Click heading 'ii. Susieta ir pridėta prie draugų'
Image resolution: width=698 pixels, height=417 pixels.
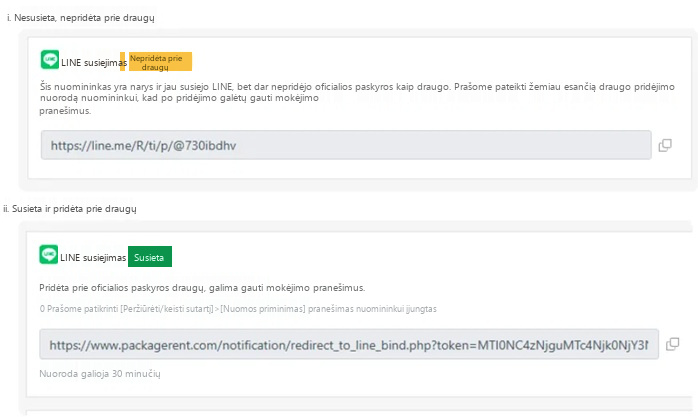coord(70,209)
